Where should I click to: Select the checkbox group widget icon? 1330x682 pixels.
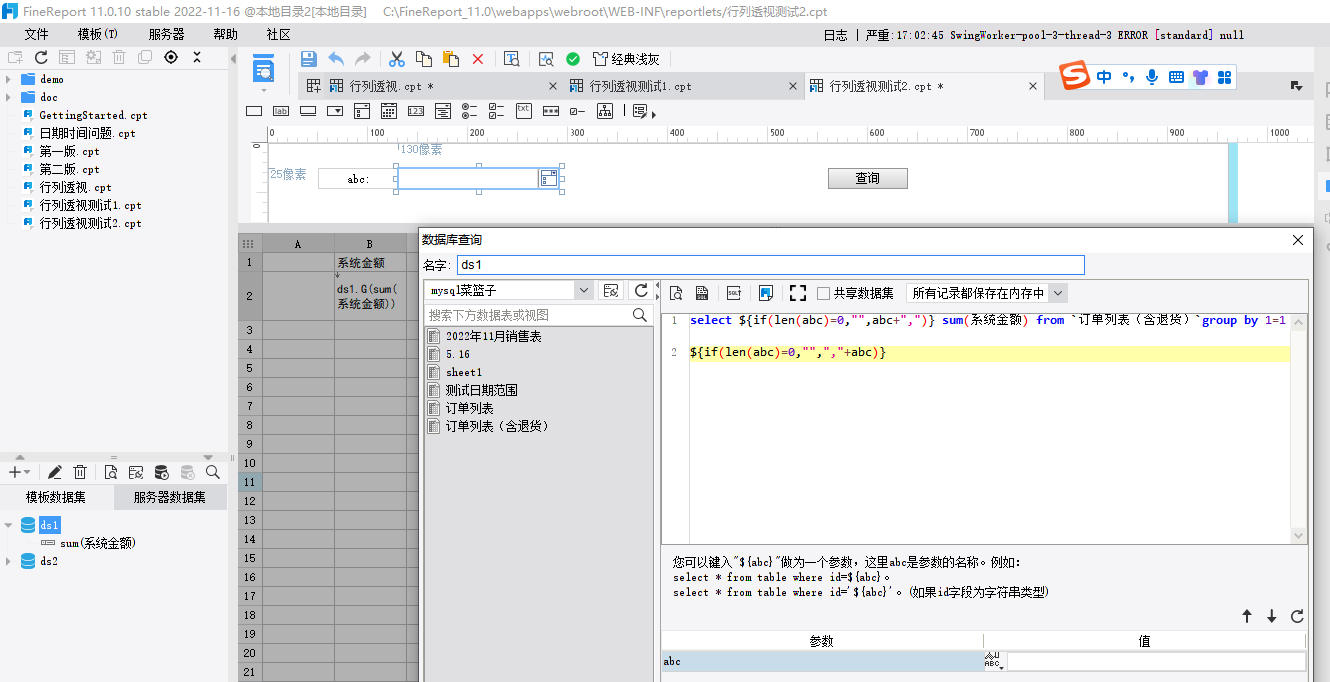[497, 111]
